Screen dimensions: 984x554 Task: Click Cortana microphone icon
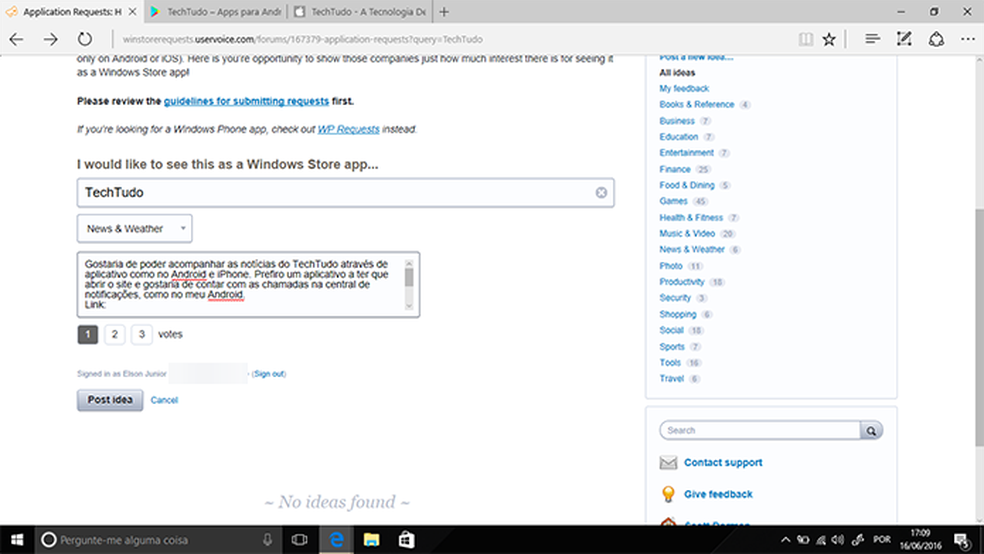point(267,540)
